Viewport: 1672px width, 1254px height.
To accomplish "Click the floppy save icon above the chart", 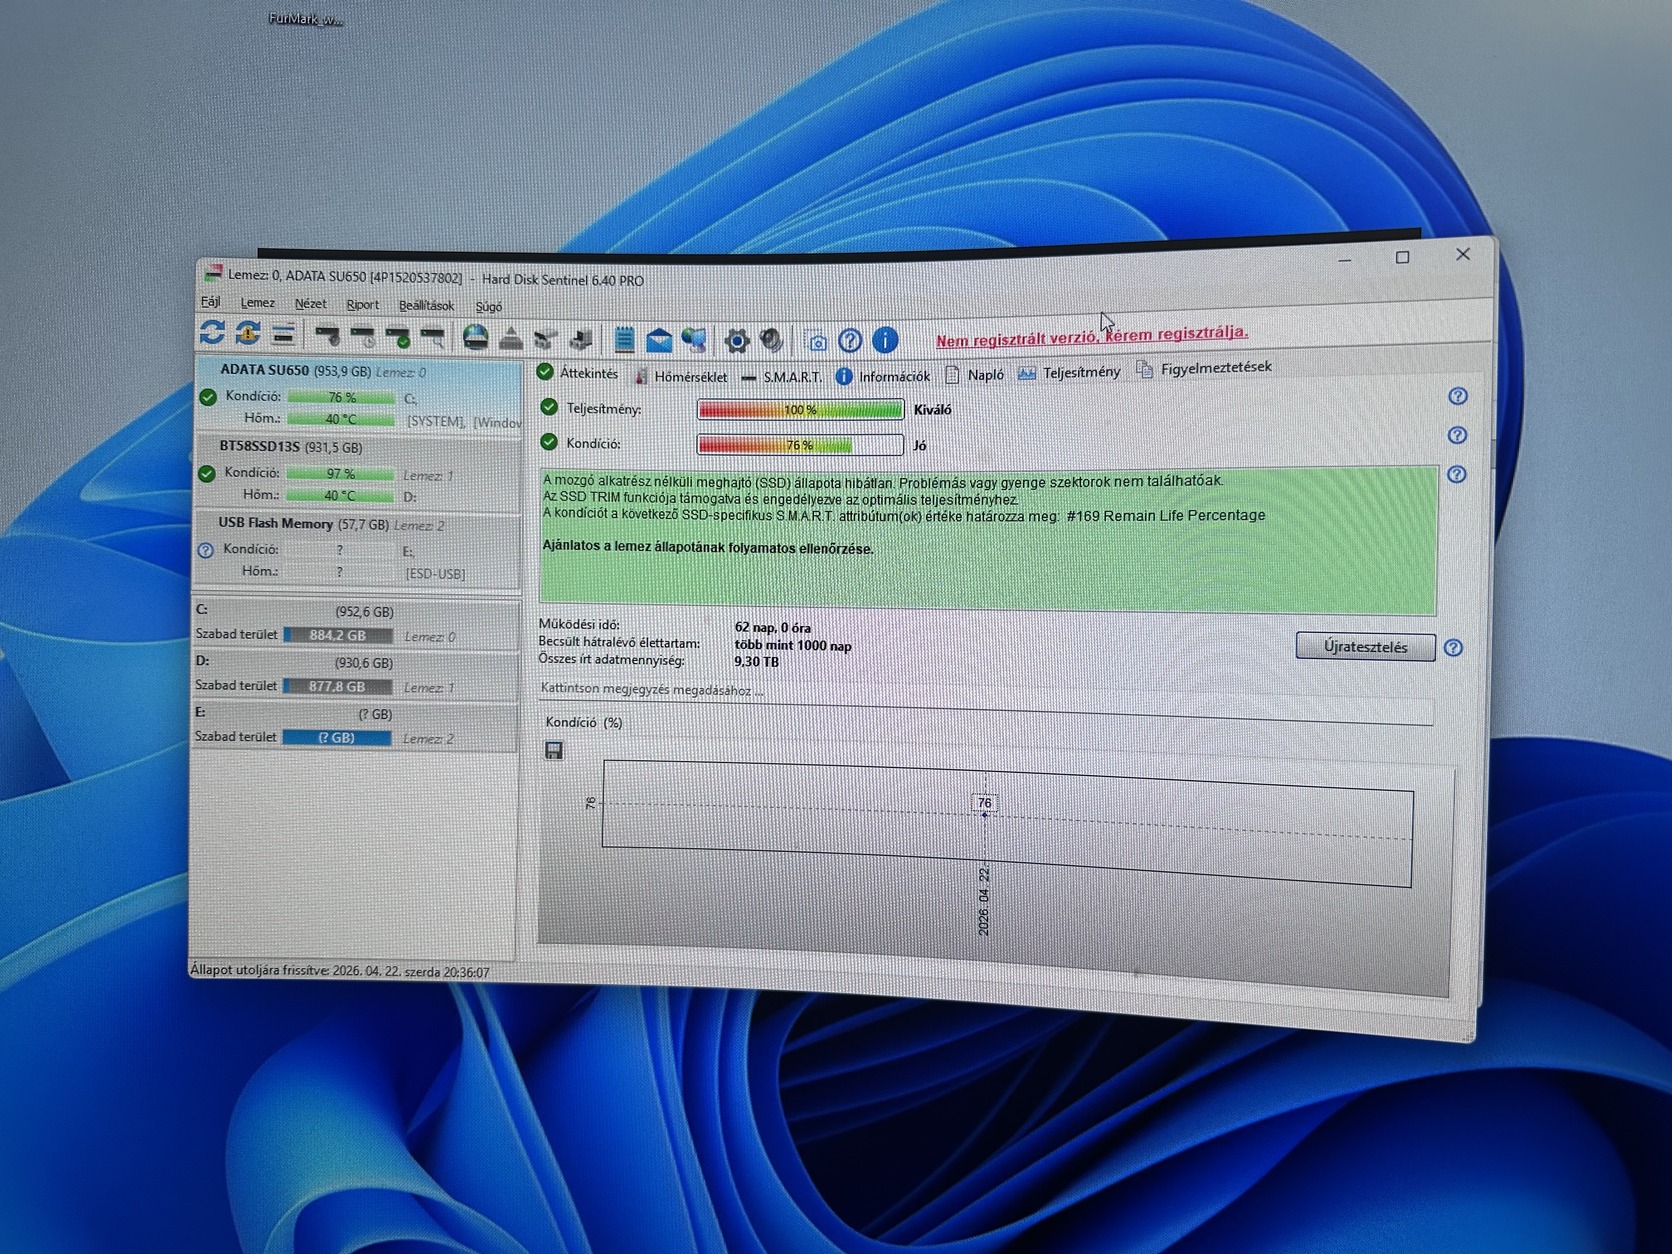I will pos(554,750).
